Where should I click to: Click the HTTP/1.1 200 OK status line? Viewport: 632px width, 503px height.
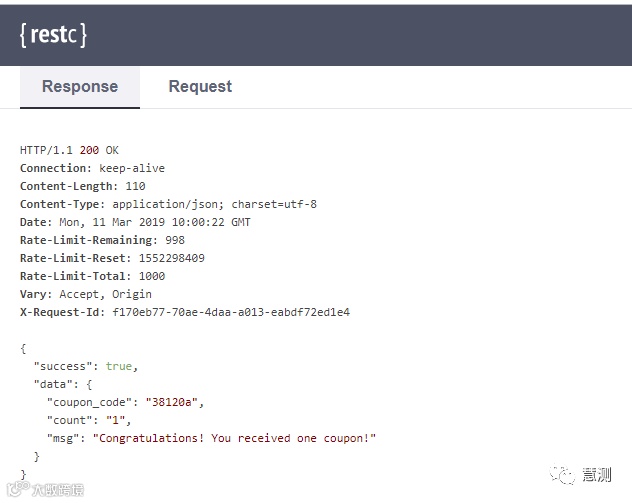point(69,150)
